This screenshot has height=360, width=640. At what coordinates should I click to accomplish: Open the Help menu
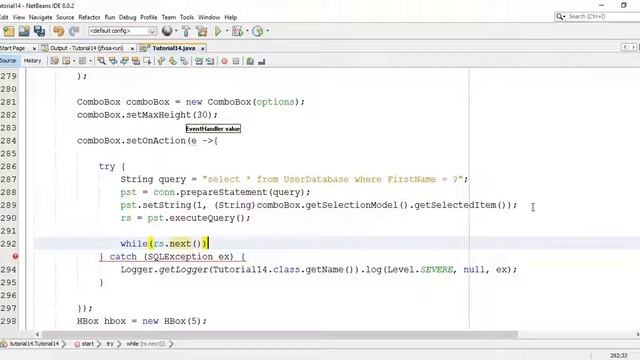pyautogui.click(x=231, y=17)
